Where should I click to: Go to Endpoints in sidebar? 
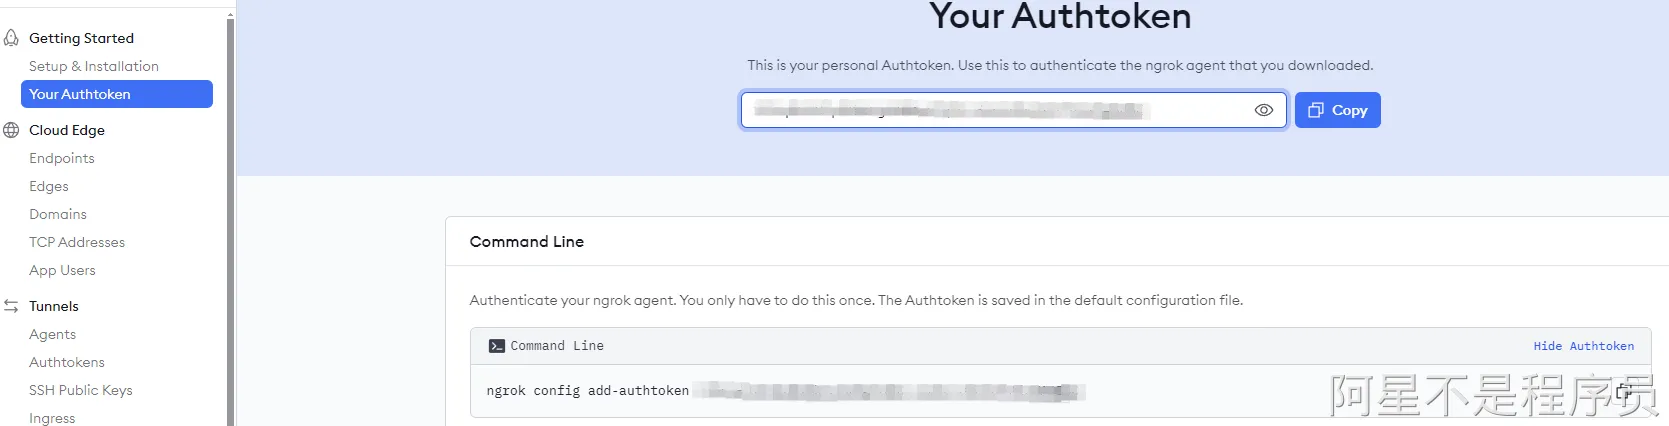[x=62, y=158]
